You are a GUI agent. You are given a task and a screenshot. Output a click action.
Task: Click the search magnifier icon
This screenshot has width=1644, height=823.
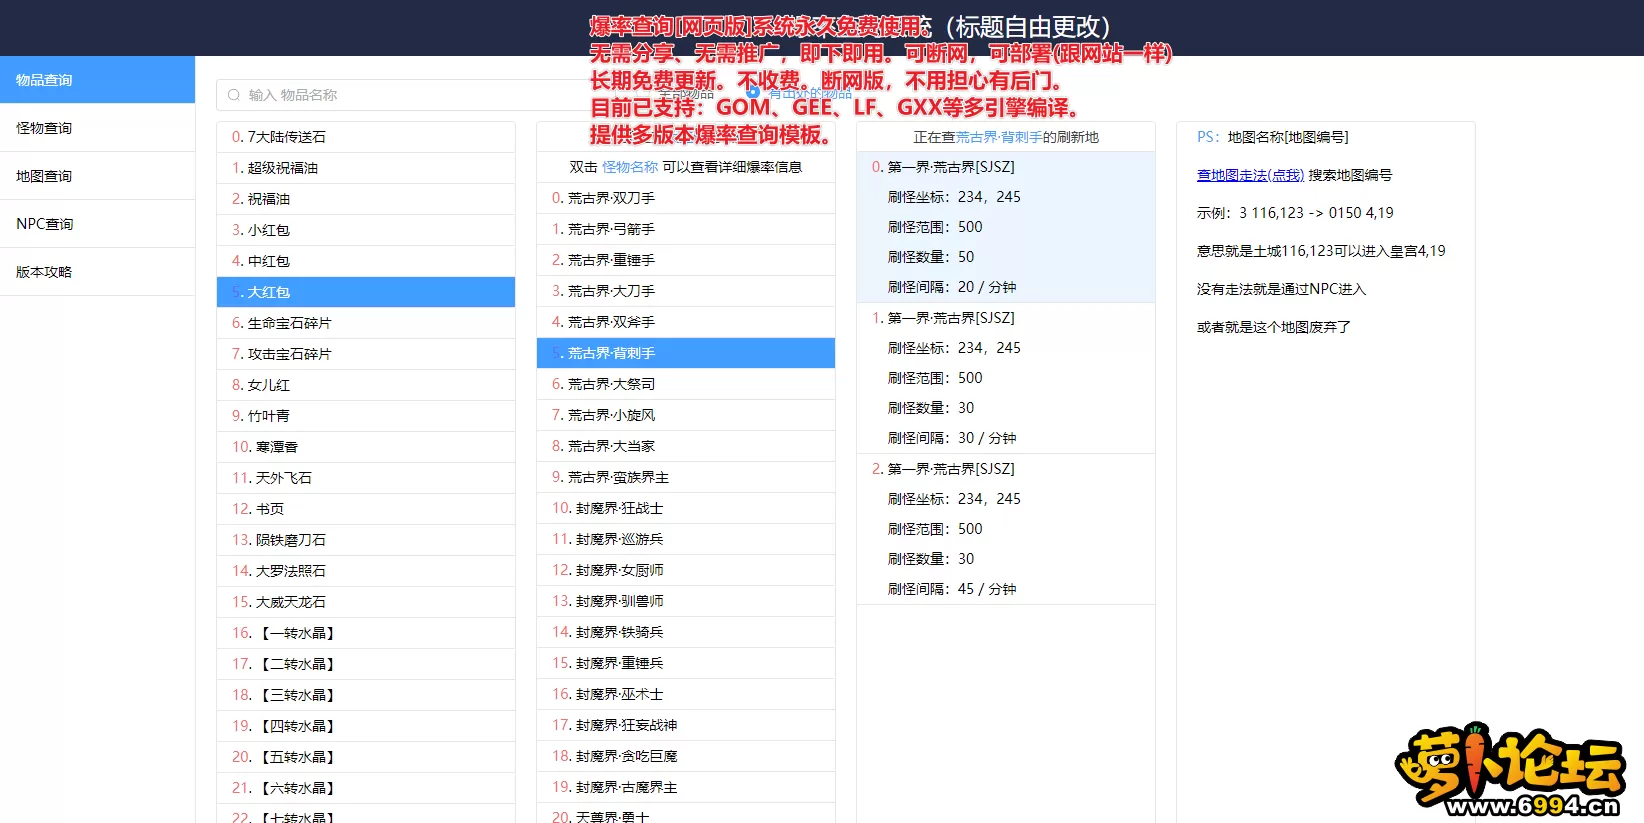(x=234, y=95)
